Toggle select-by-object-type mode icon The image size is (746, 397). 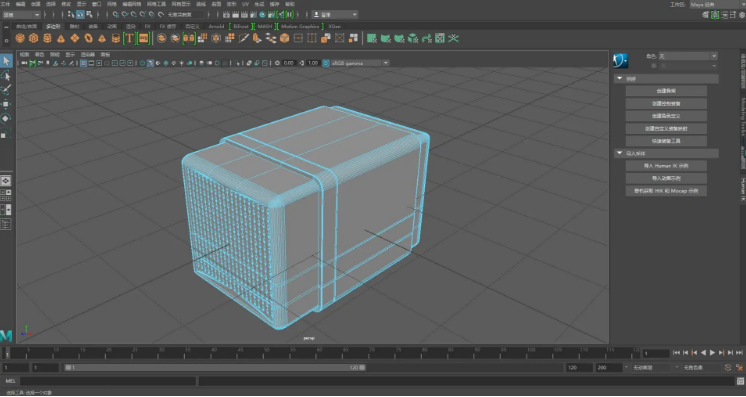80,15
